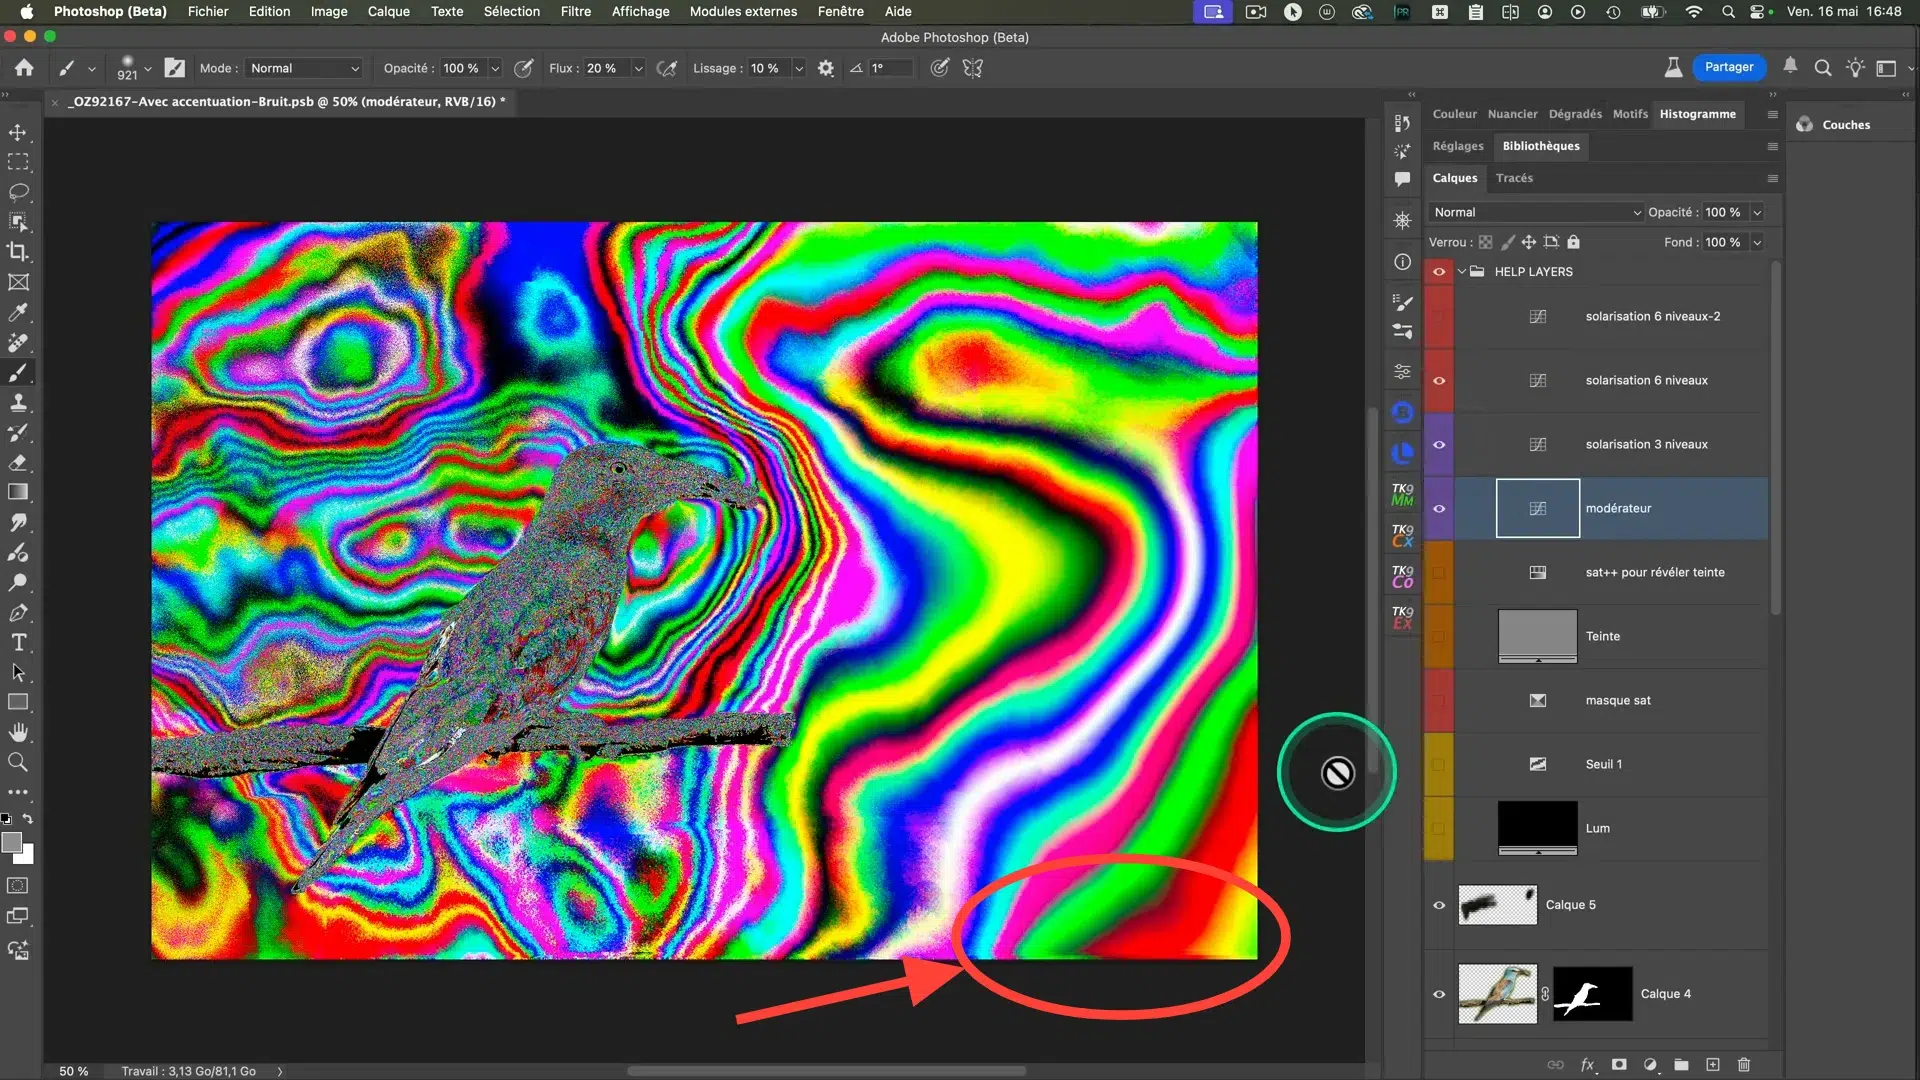Click the Partager button

tap(1729, 67)
